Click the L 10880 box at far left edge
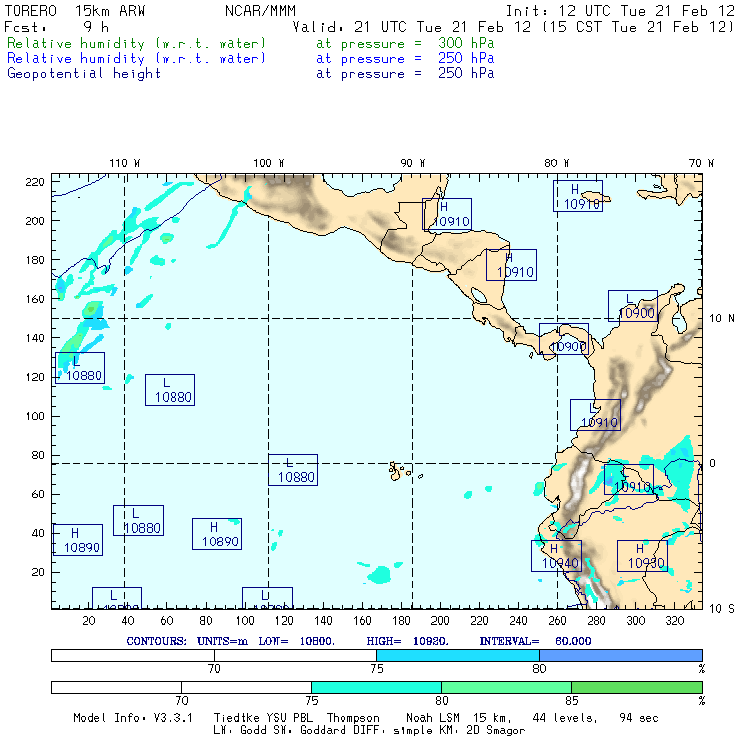 point(80,368)
